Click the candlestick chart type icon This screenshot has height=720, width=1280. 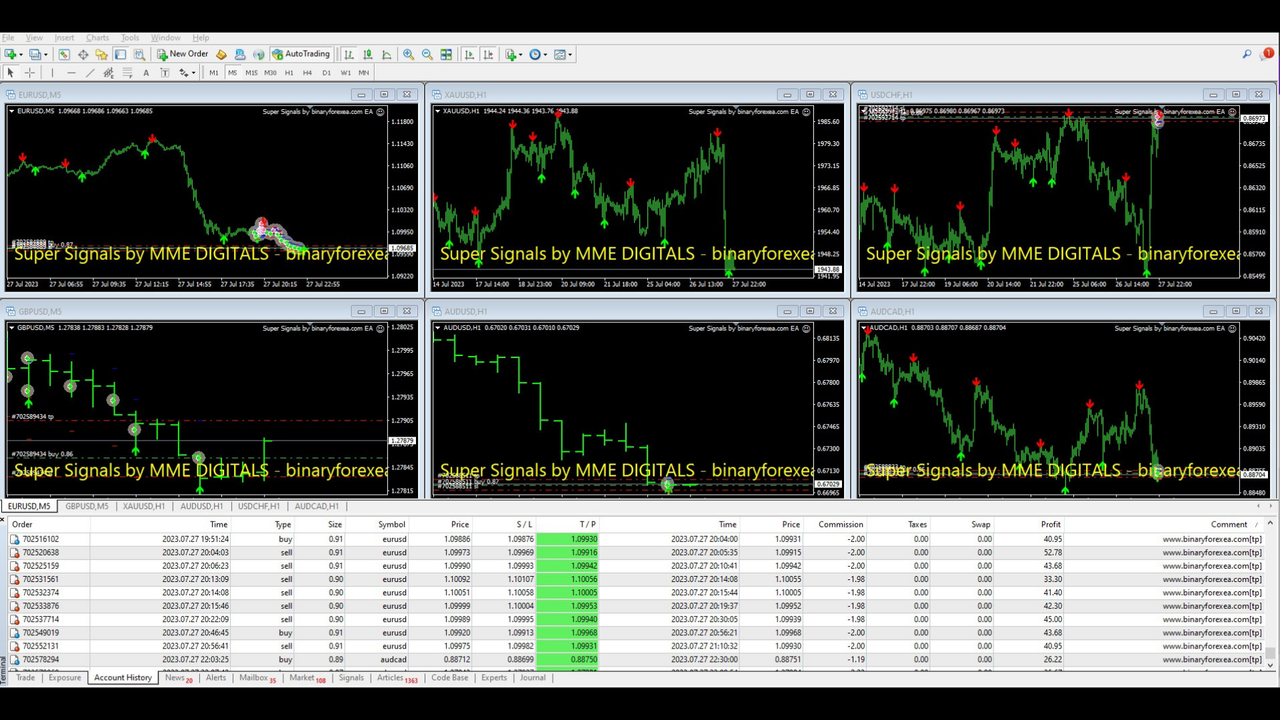(x=367, y=54)
